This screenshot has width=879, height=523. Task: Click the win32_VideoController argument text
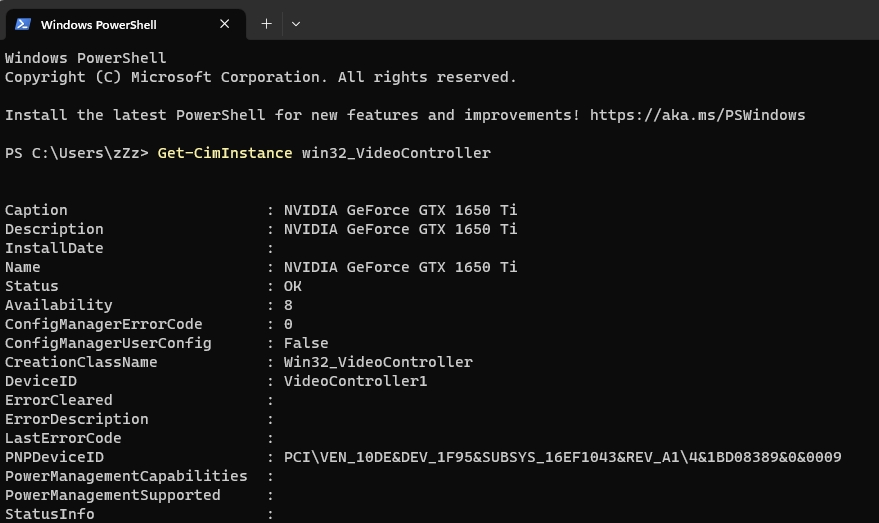(396, 153)
